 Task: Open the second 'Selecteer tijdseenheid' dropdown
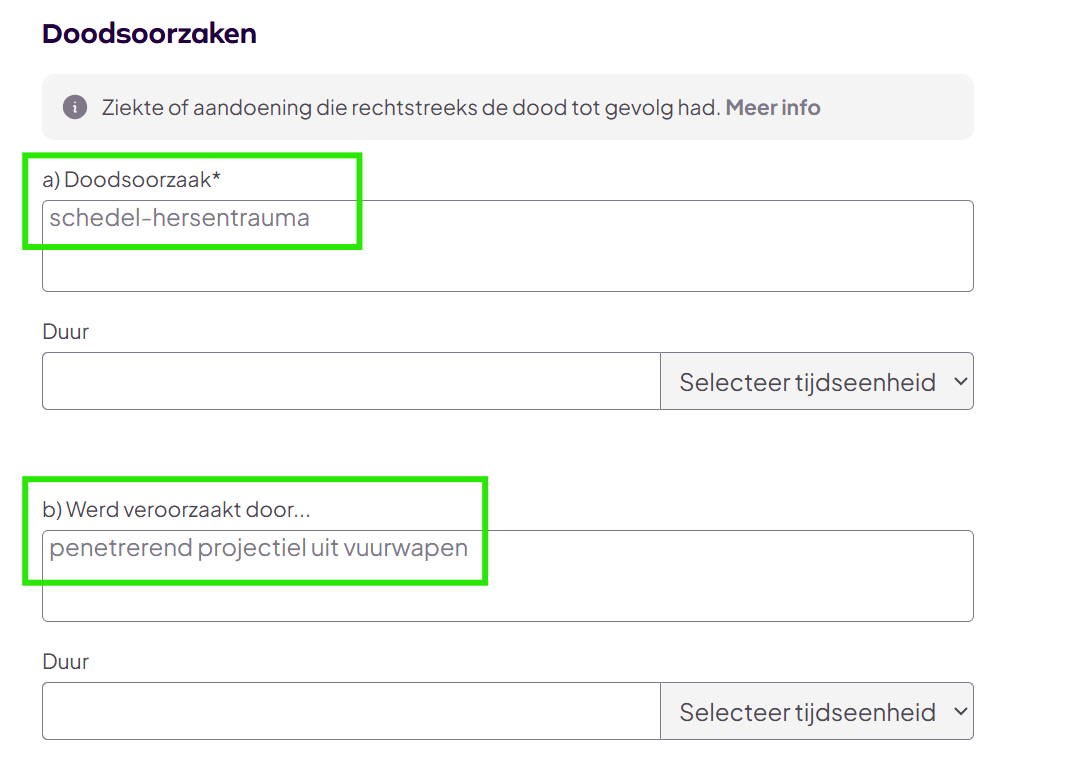click(x=816, y=711)
